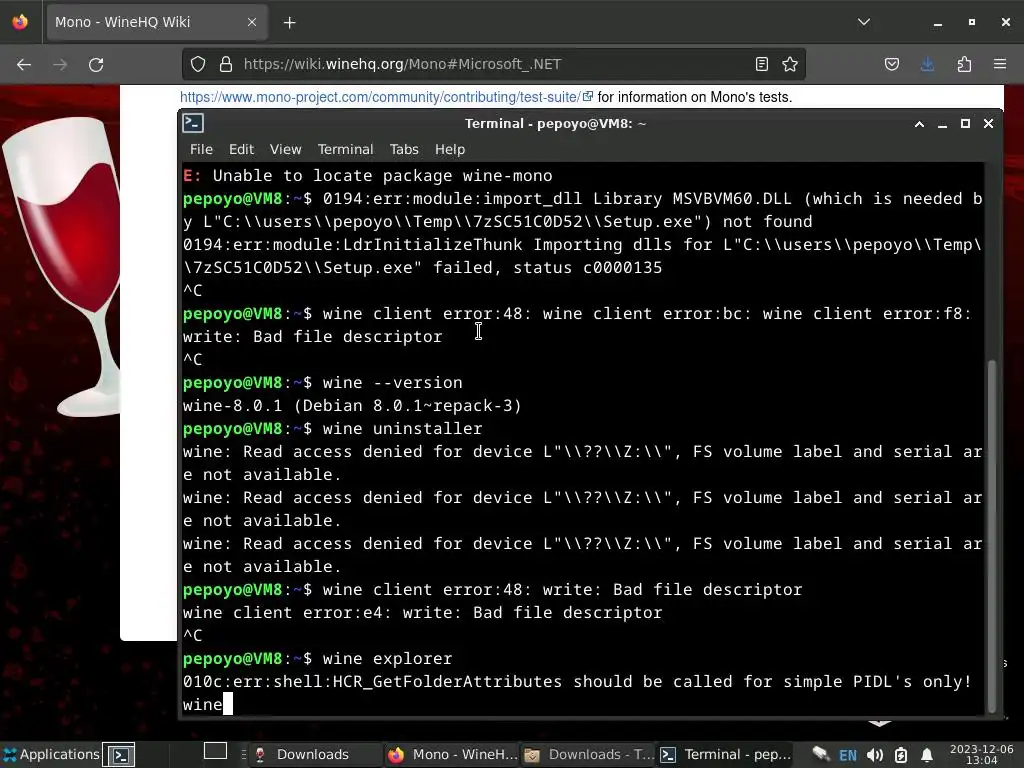The height and width of the screenshot is (768, 1024).
Task: Click the 'wine uninstaller' command line
Action: point(402,428)
